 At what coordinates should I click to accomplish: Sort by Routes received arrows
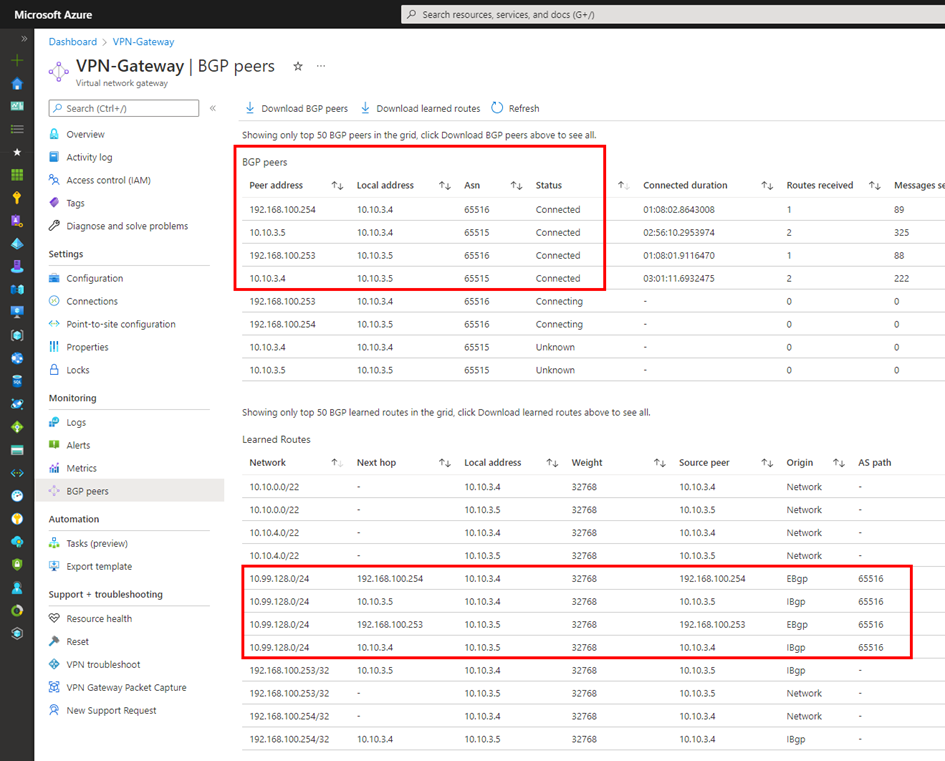click(x=874, y=186)
